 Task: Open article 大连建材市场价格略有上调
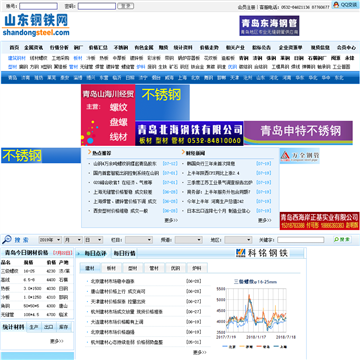click(117, 322)
